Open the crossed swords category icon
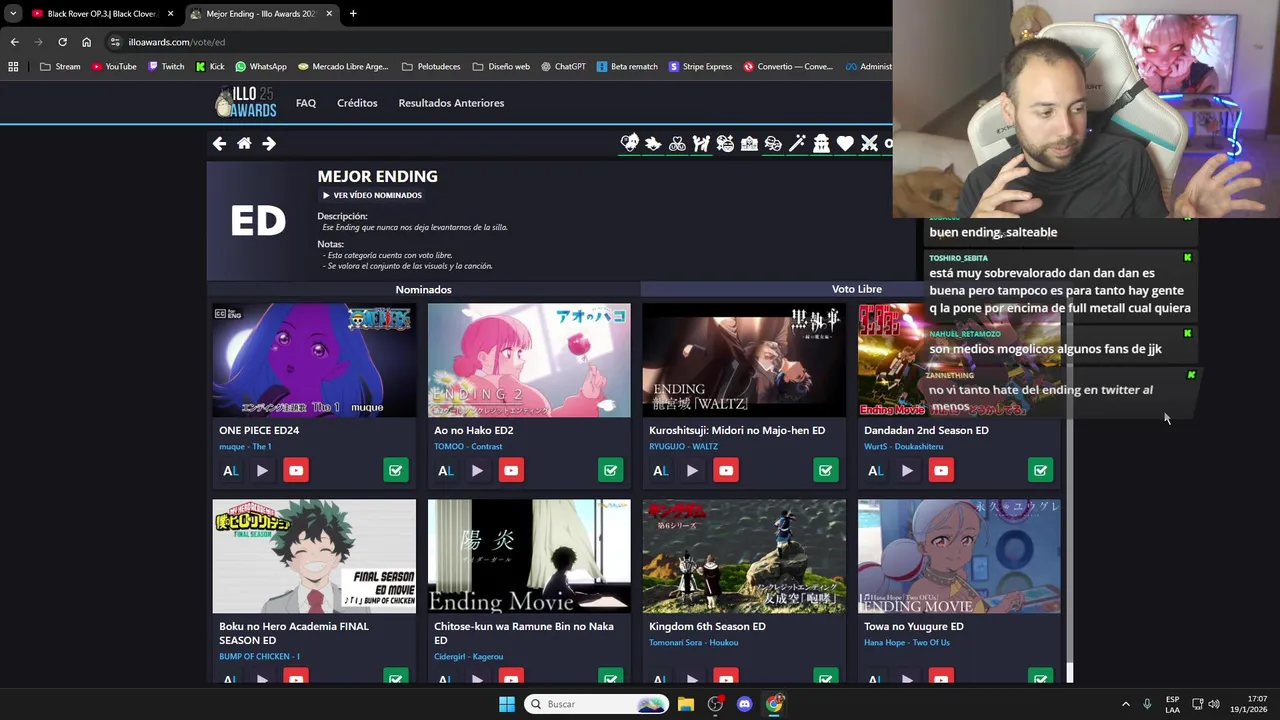1280x720 pixels. [x=869, y=143]
